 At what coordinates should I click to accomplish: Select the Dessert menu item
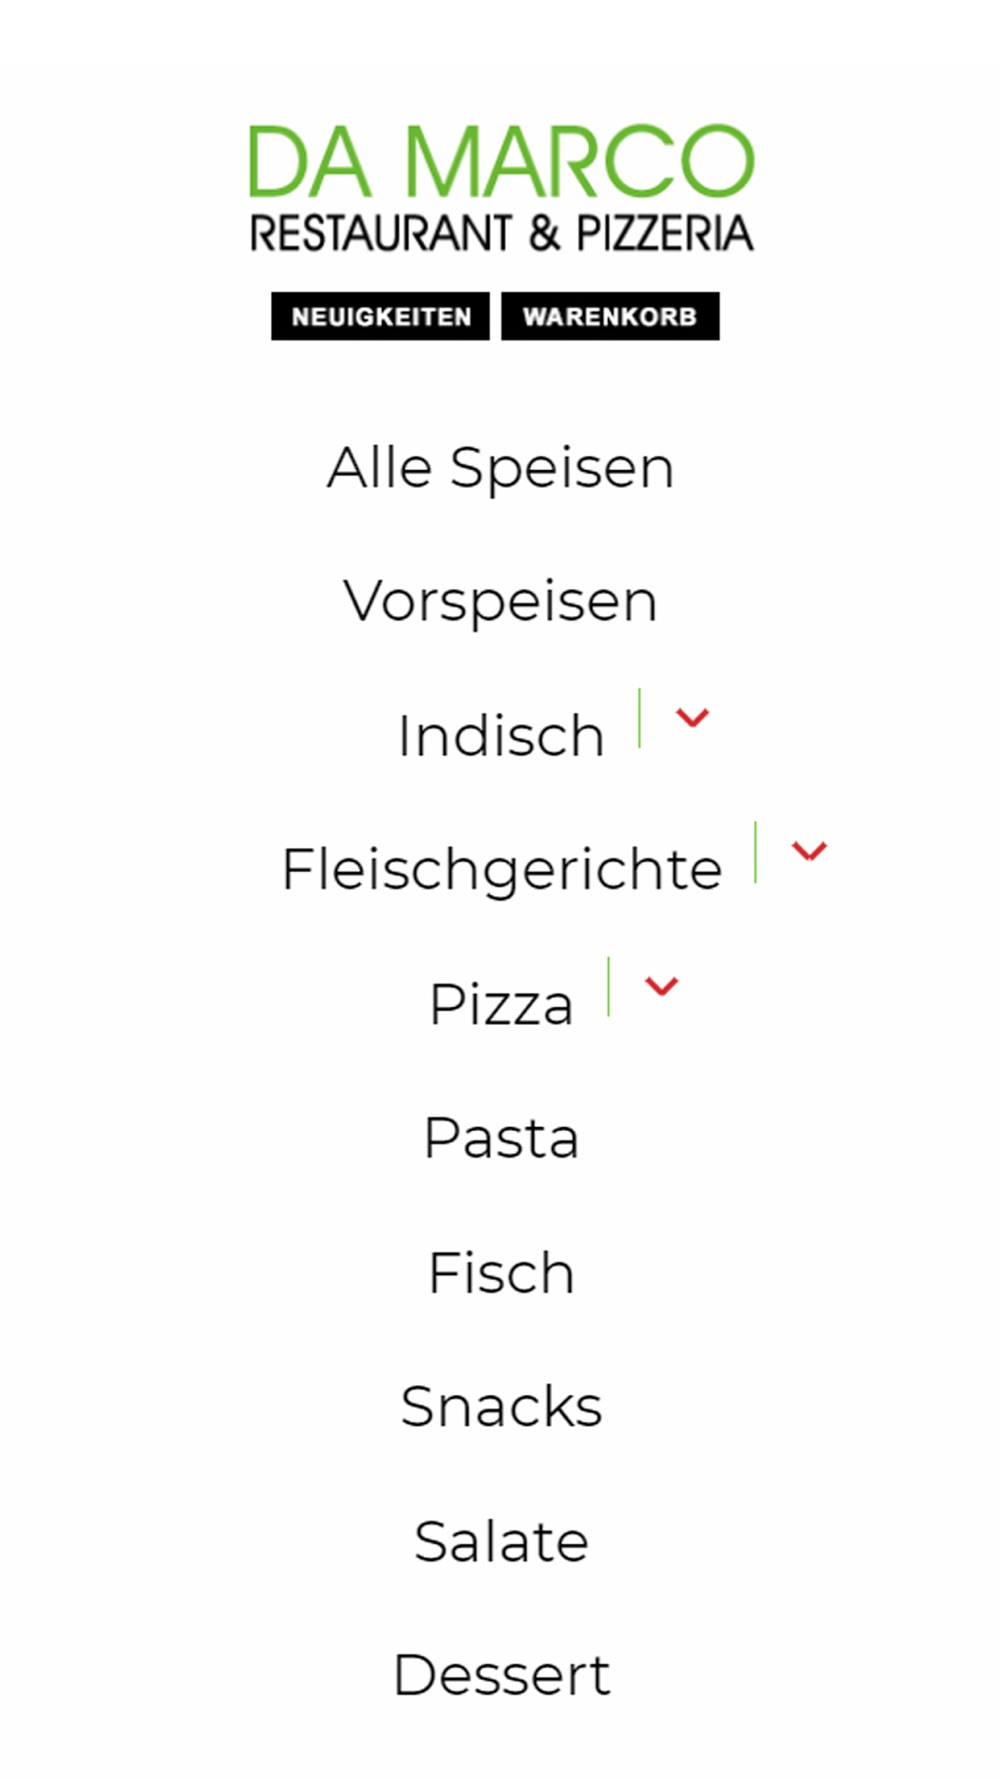[x=501, y=1675]
